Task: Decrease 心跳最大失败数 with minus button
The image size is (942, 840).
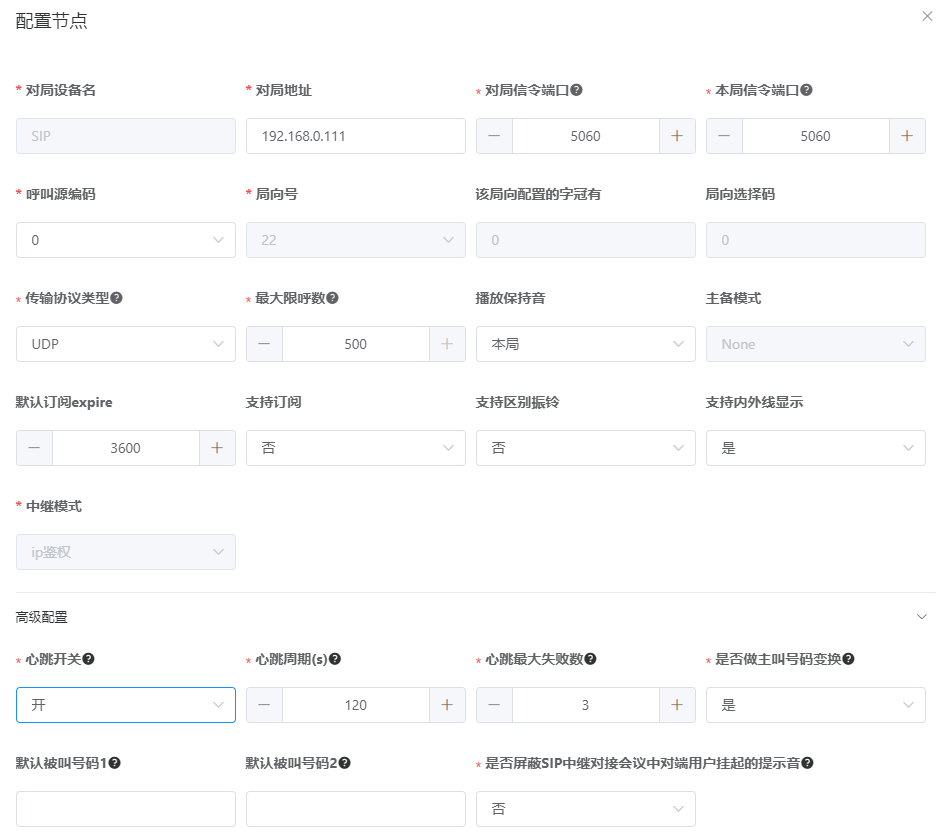Action: coord(494,705)
